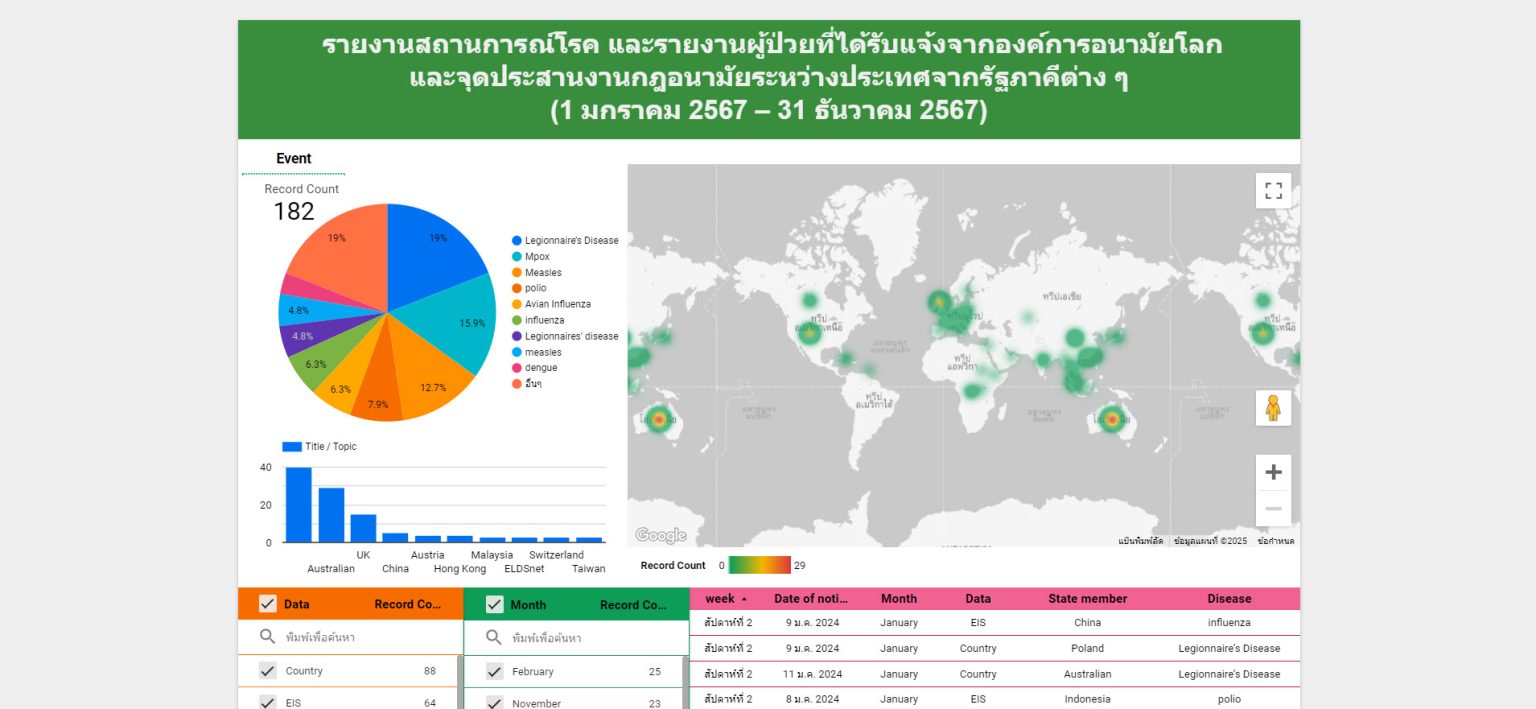Uncheck the November checkbox
Viewport: 1536px width, 709px height.
[494, 703]
